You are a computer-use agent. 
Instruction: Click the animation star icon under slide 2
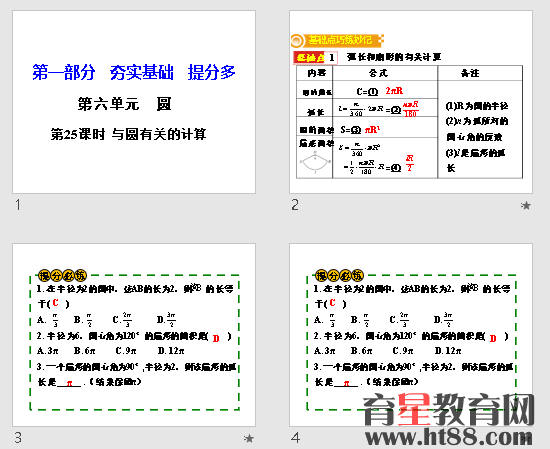point(526,205)
